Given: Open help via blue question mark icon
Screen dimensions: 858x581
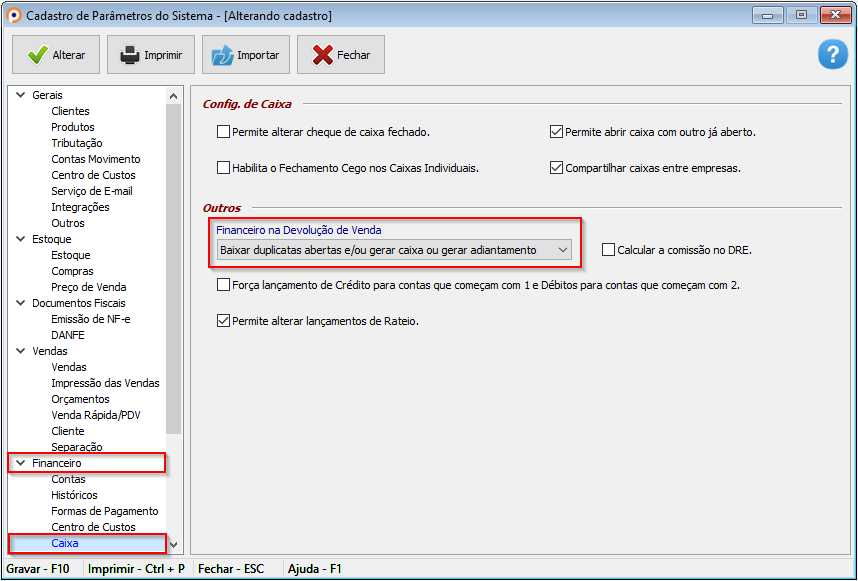Looking at the screenshot, I should coord(832,55).
